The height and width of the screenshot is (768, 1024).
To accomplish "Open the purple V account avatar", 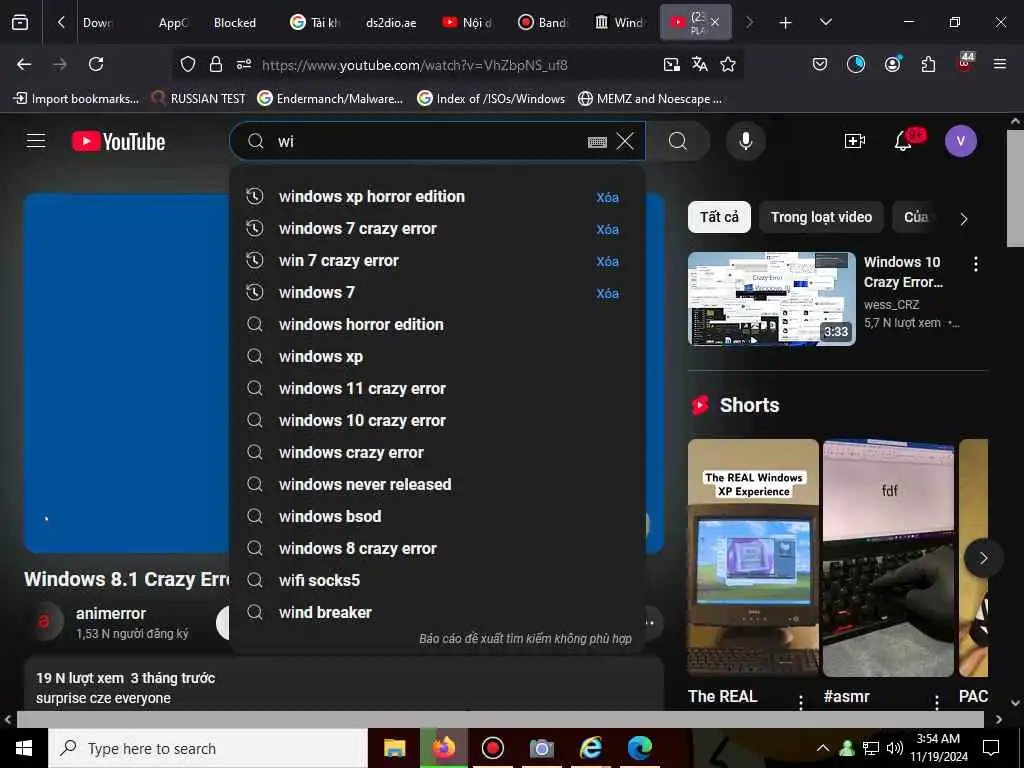I will click(960, 141).
